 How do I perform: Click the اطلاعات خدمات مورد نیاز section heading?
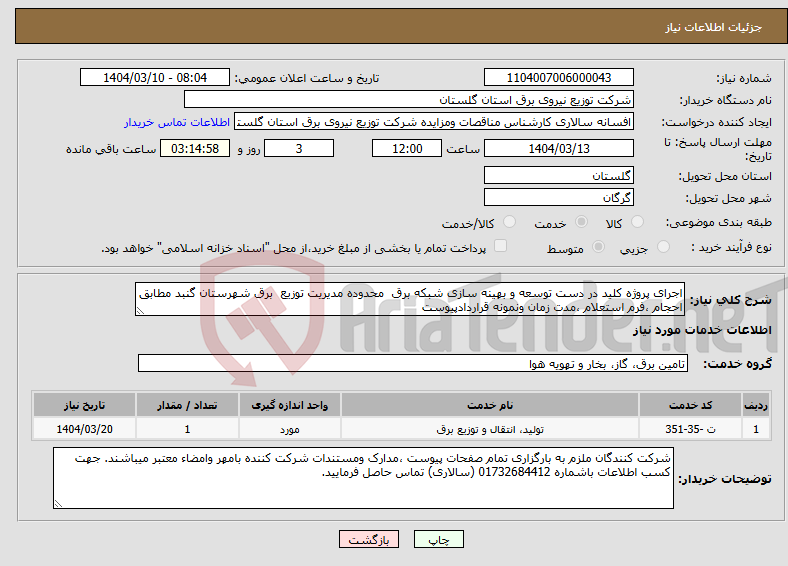point(702,330)
